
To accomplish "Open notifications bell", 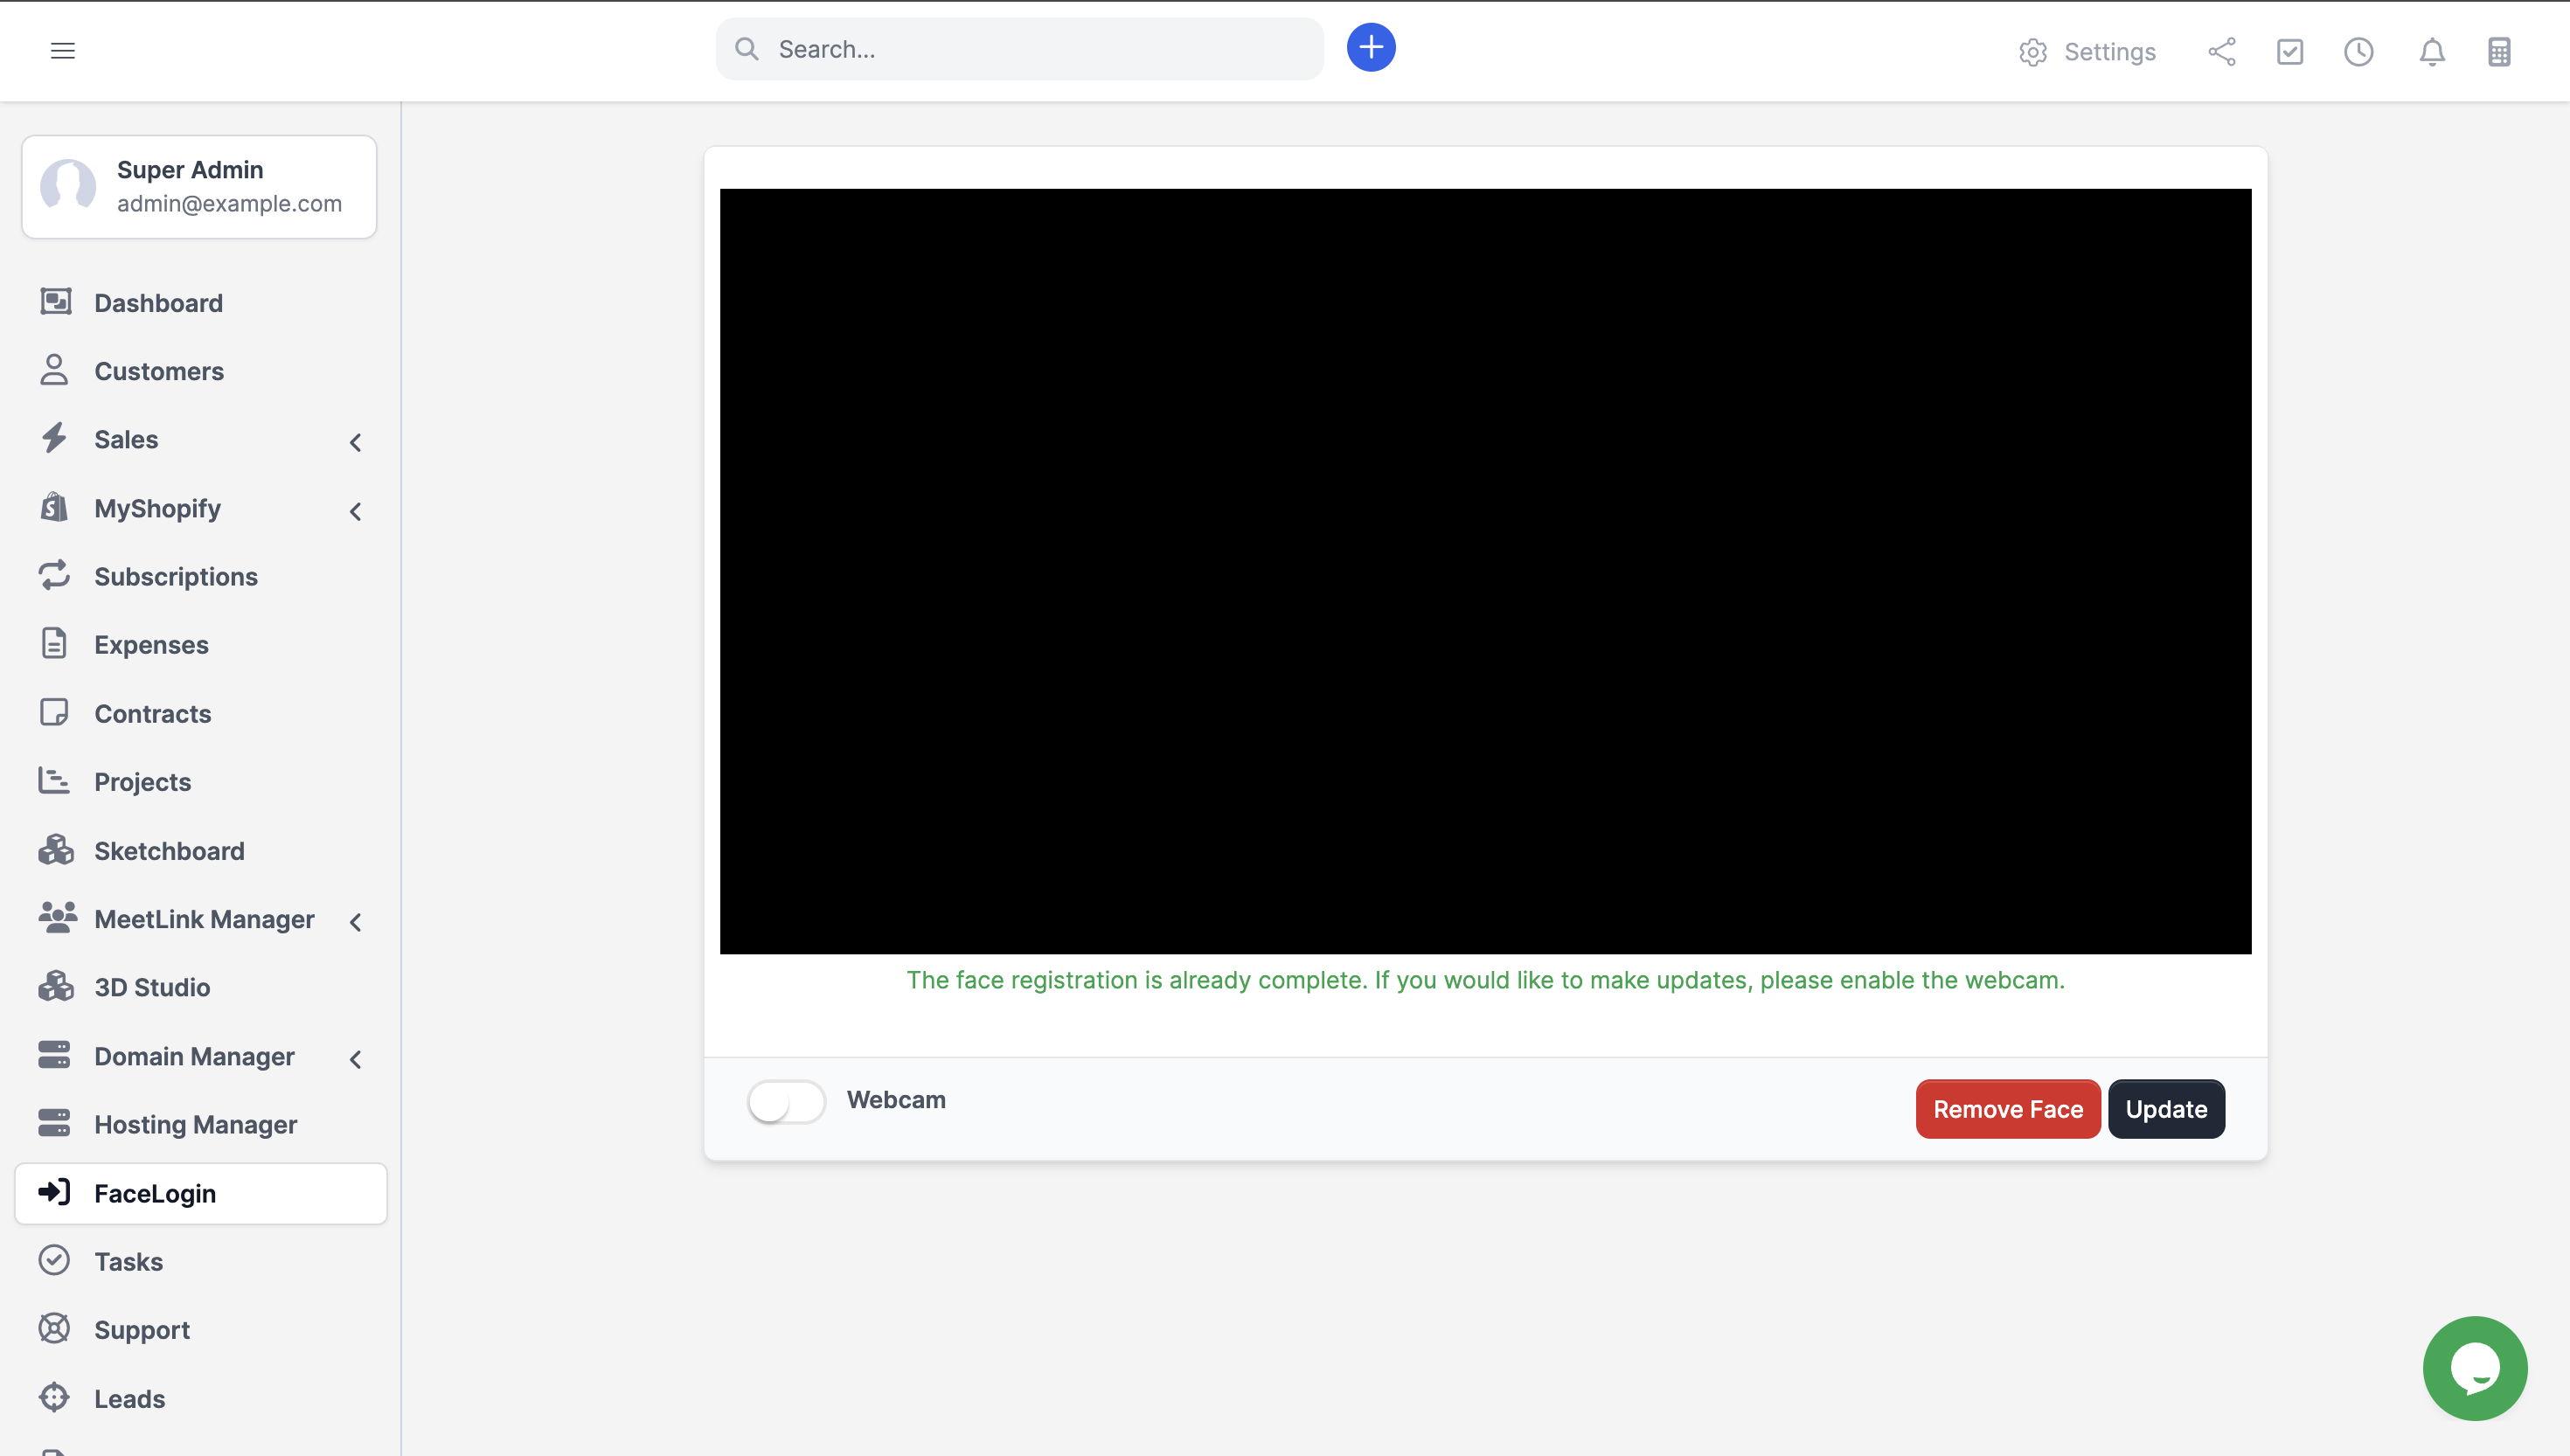I will [2431, 51].
